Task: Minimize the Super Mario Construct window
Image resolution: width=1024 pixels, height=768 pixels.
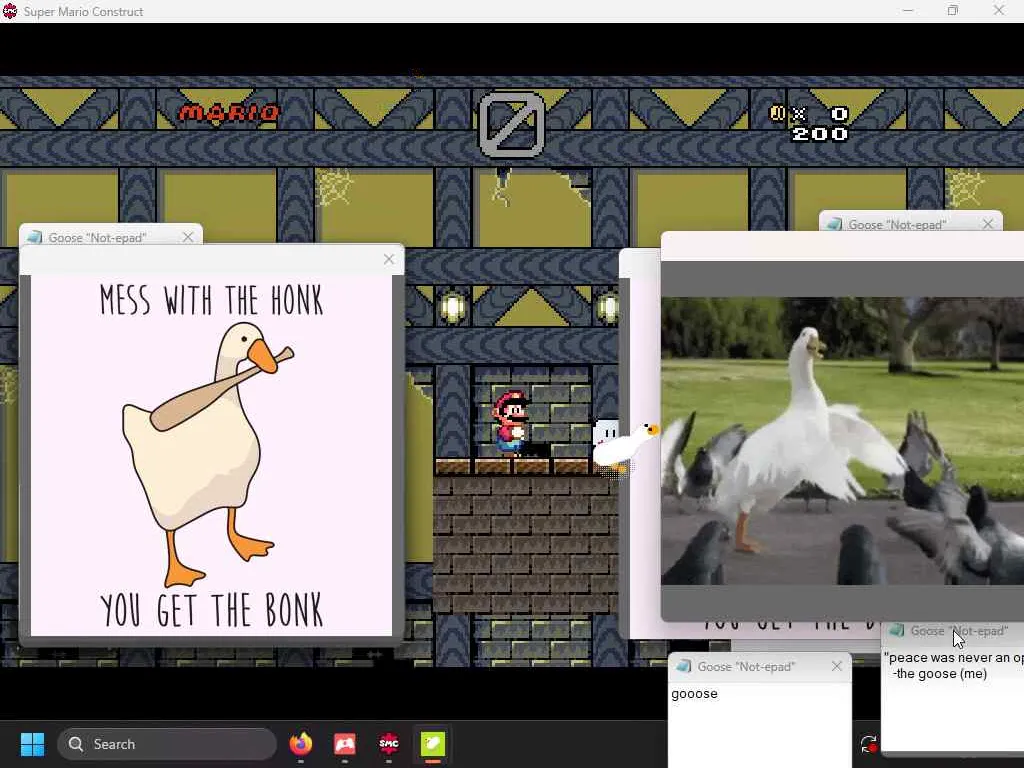Action: coord(908,11)
